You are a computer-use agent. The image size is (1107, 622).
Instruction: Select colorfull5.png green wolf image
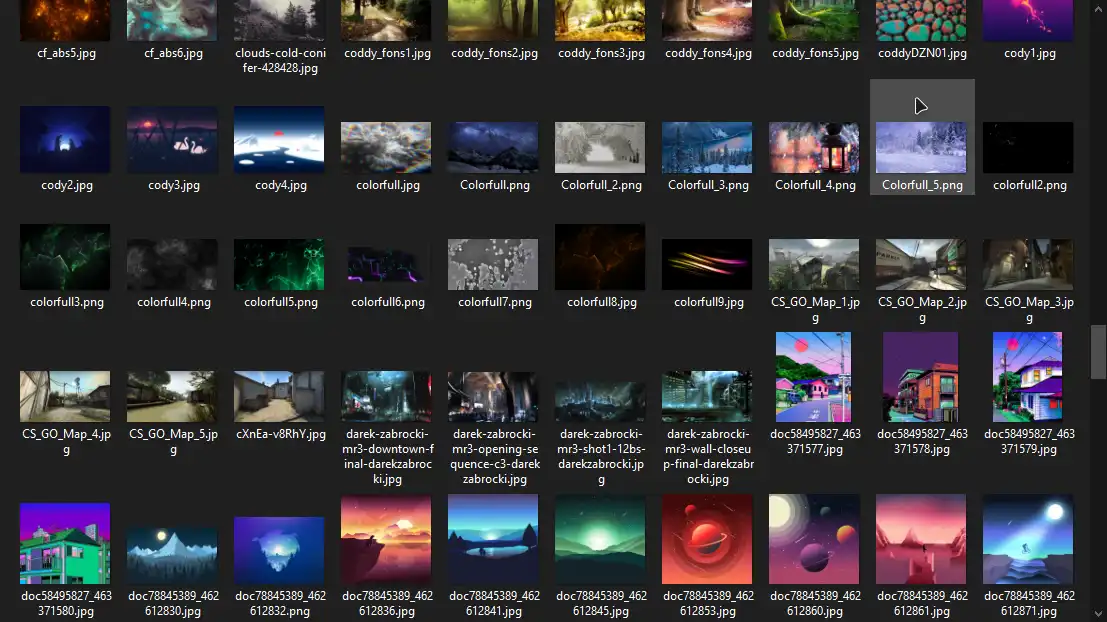(279, 264)
